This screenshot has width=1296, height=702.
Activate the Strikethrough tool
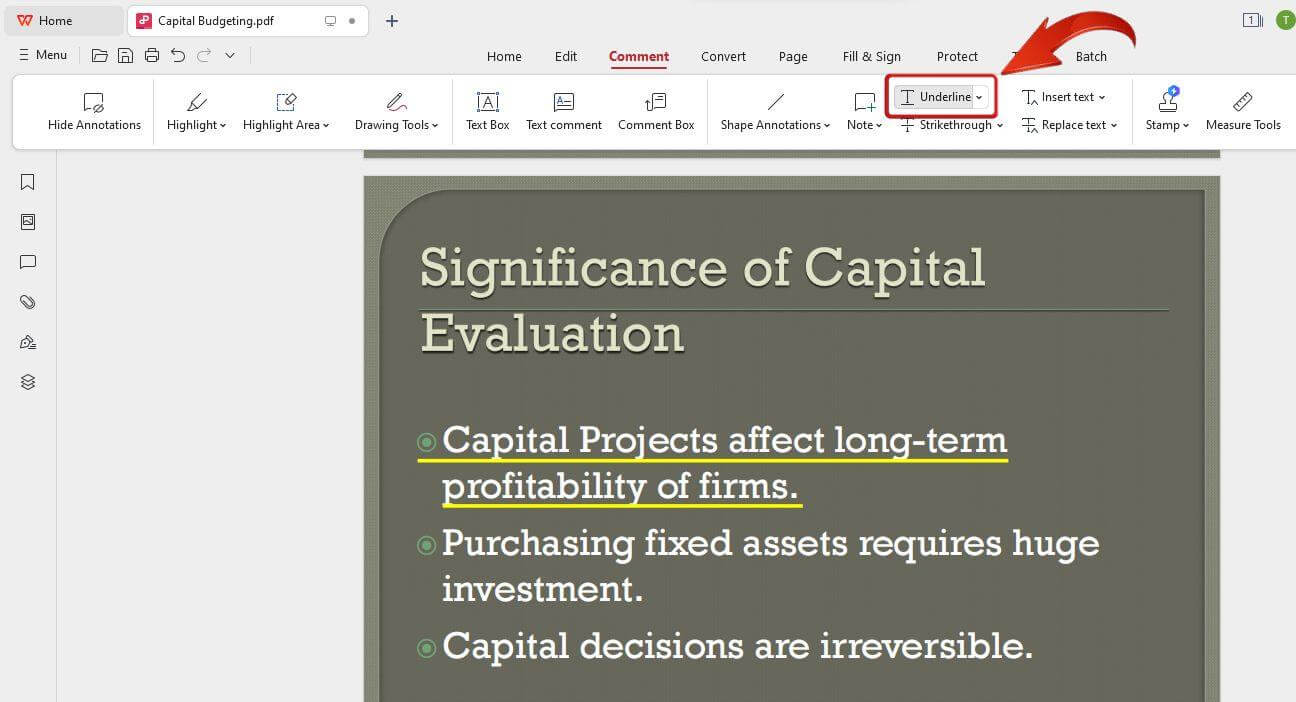coord(946,125)
